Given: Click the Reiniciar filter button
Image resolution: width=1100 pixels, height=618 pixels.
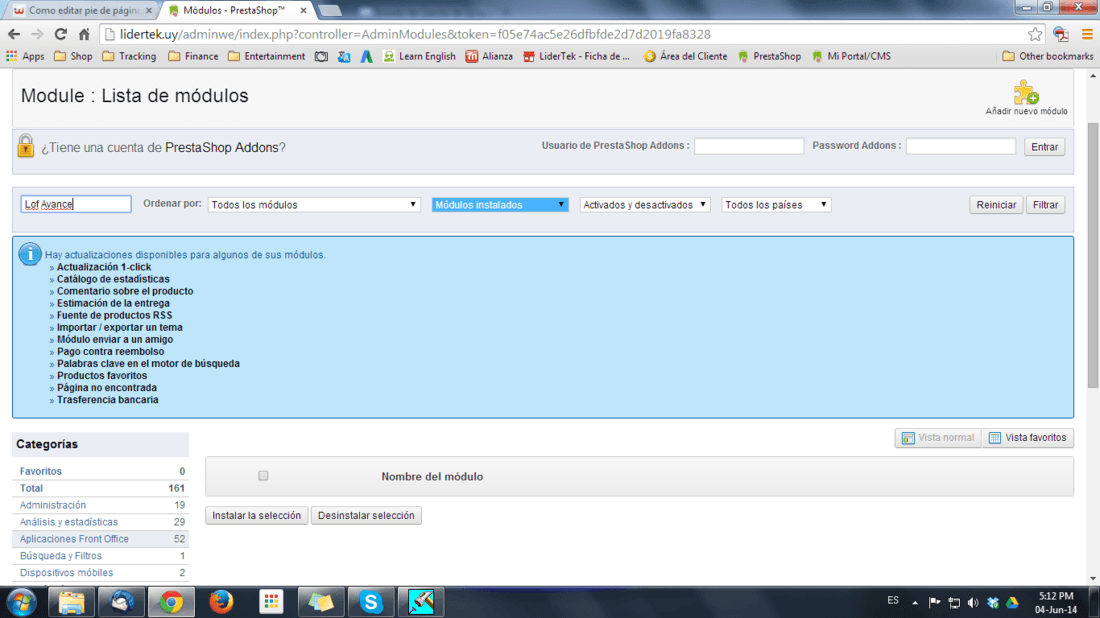Looking at the screenshot, I should click(x=995, y=205).
